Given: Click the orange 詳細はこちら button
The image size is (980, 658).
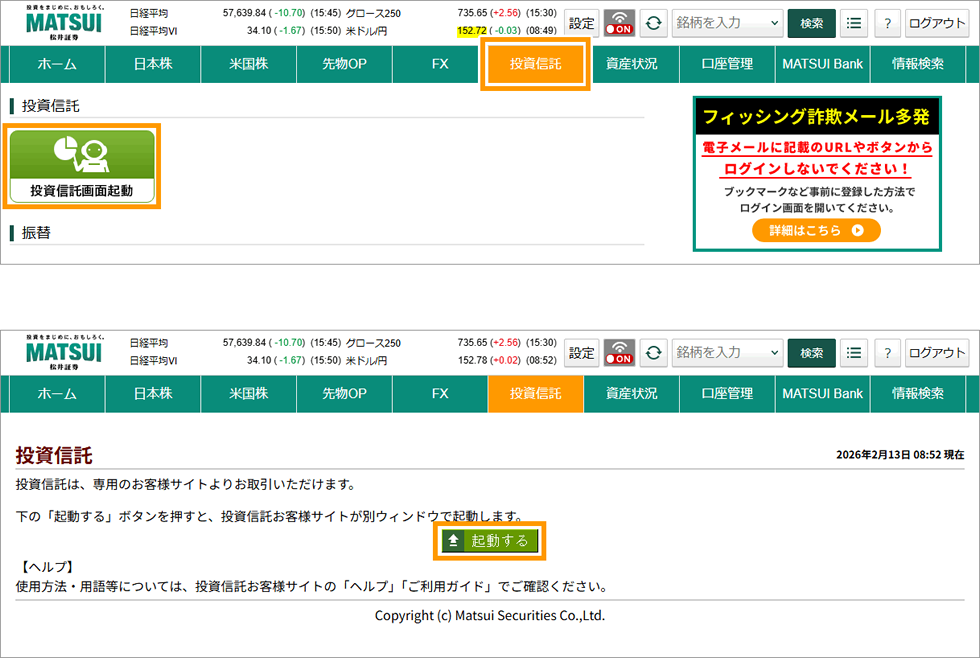Looking at the screenshot, I should point(816,230).
